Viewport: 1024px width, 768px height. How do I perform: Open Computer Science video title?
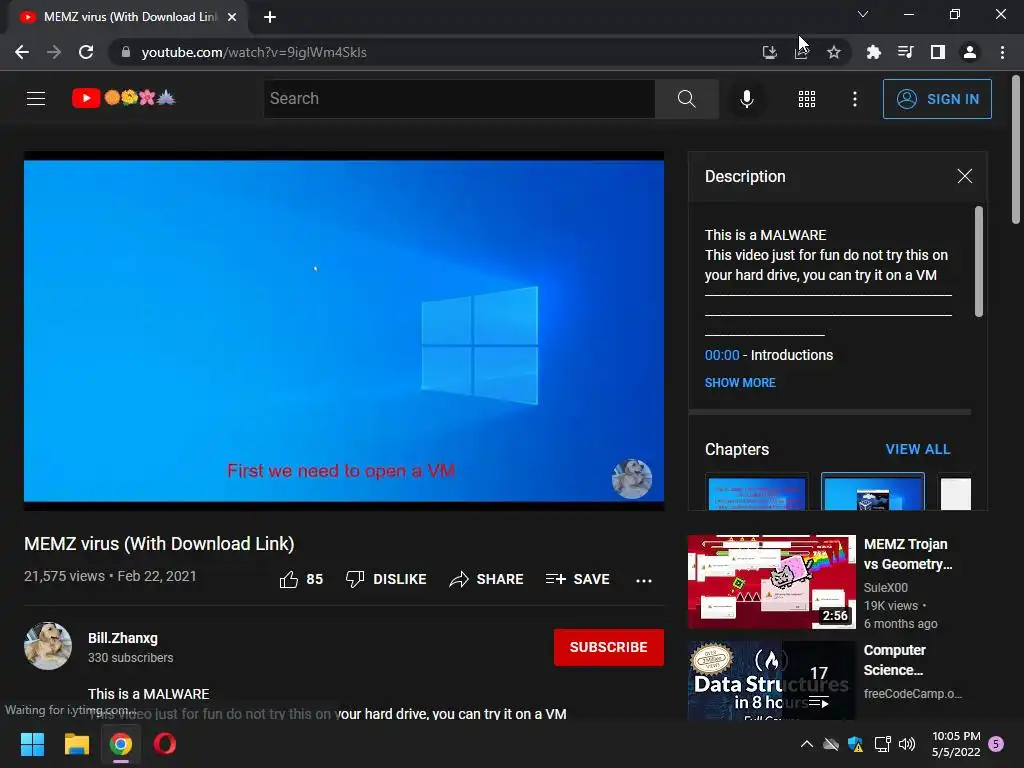coord(894,660)
